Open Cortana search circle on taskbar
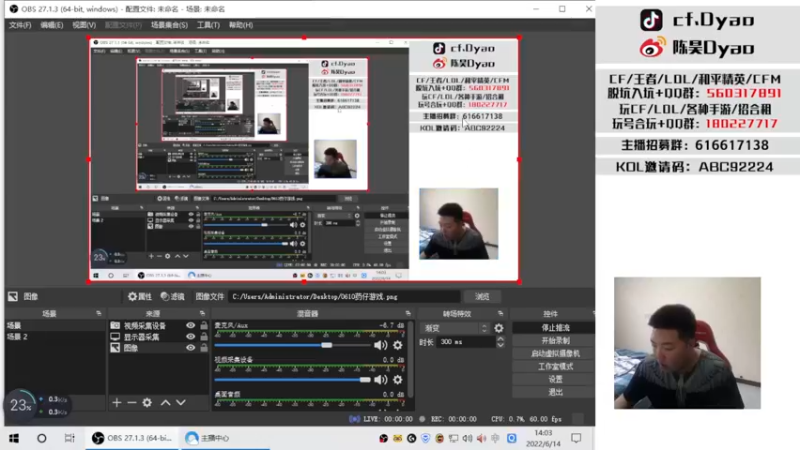 [x=42, y=438]
